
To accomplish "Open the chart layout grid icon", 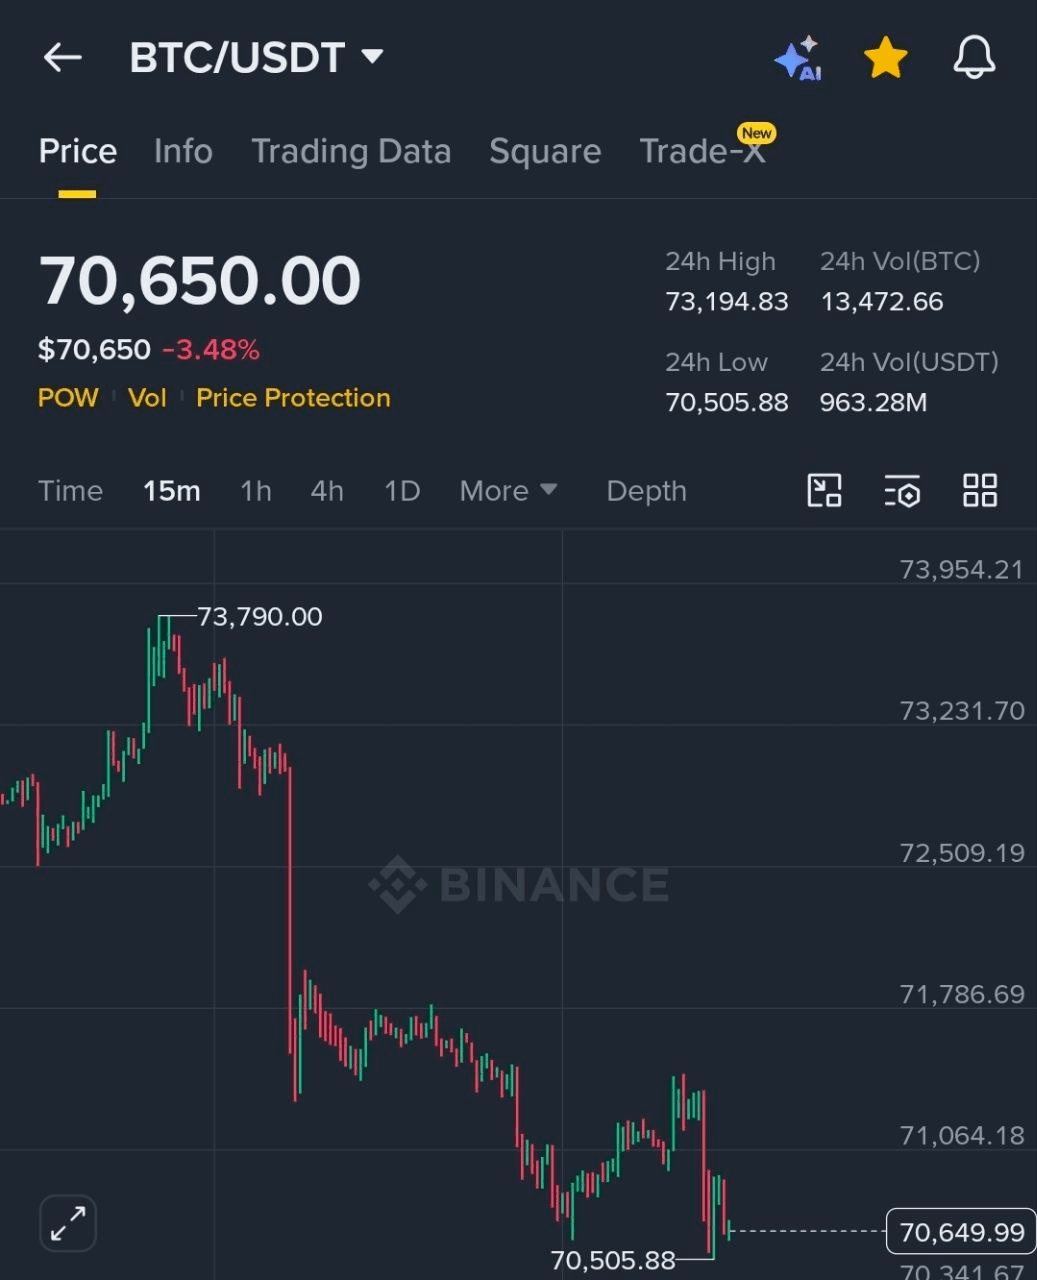I will click(980, 491).
